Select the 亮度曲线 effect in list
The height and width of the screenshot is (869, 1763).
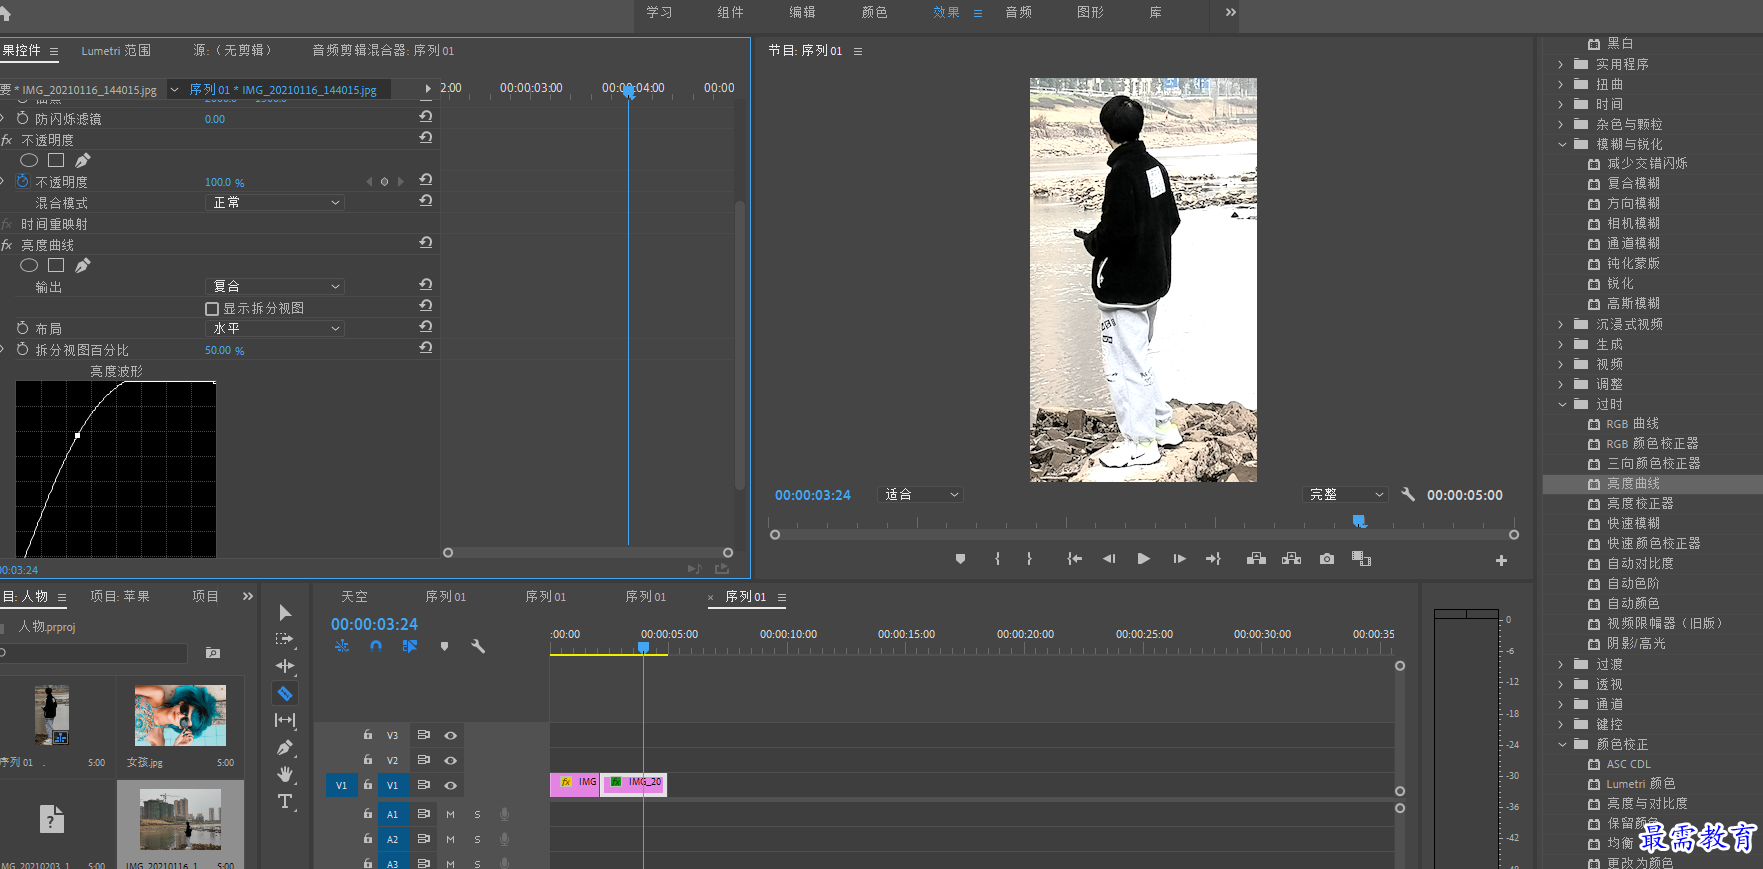(x=1633, y=483)
